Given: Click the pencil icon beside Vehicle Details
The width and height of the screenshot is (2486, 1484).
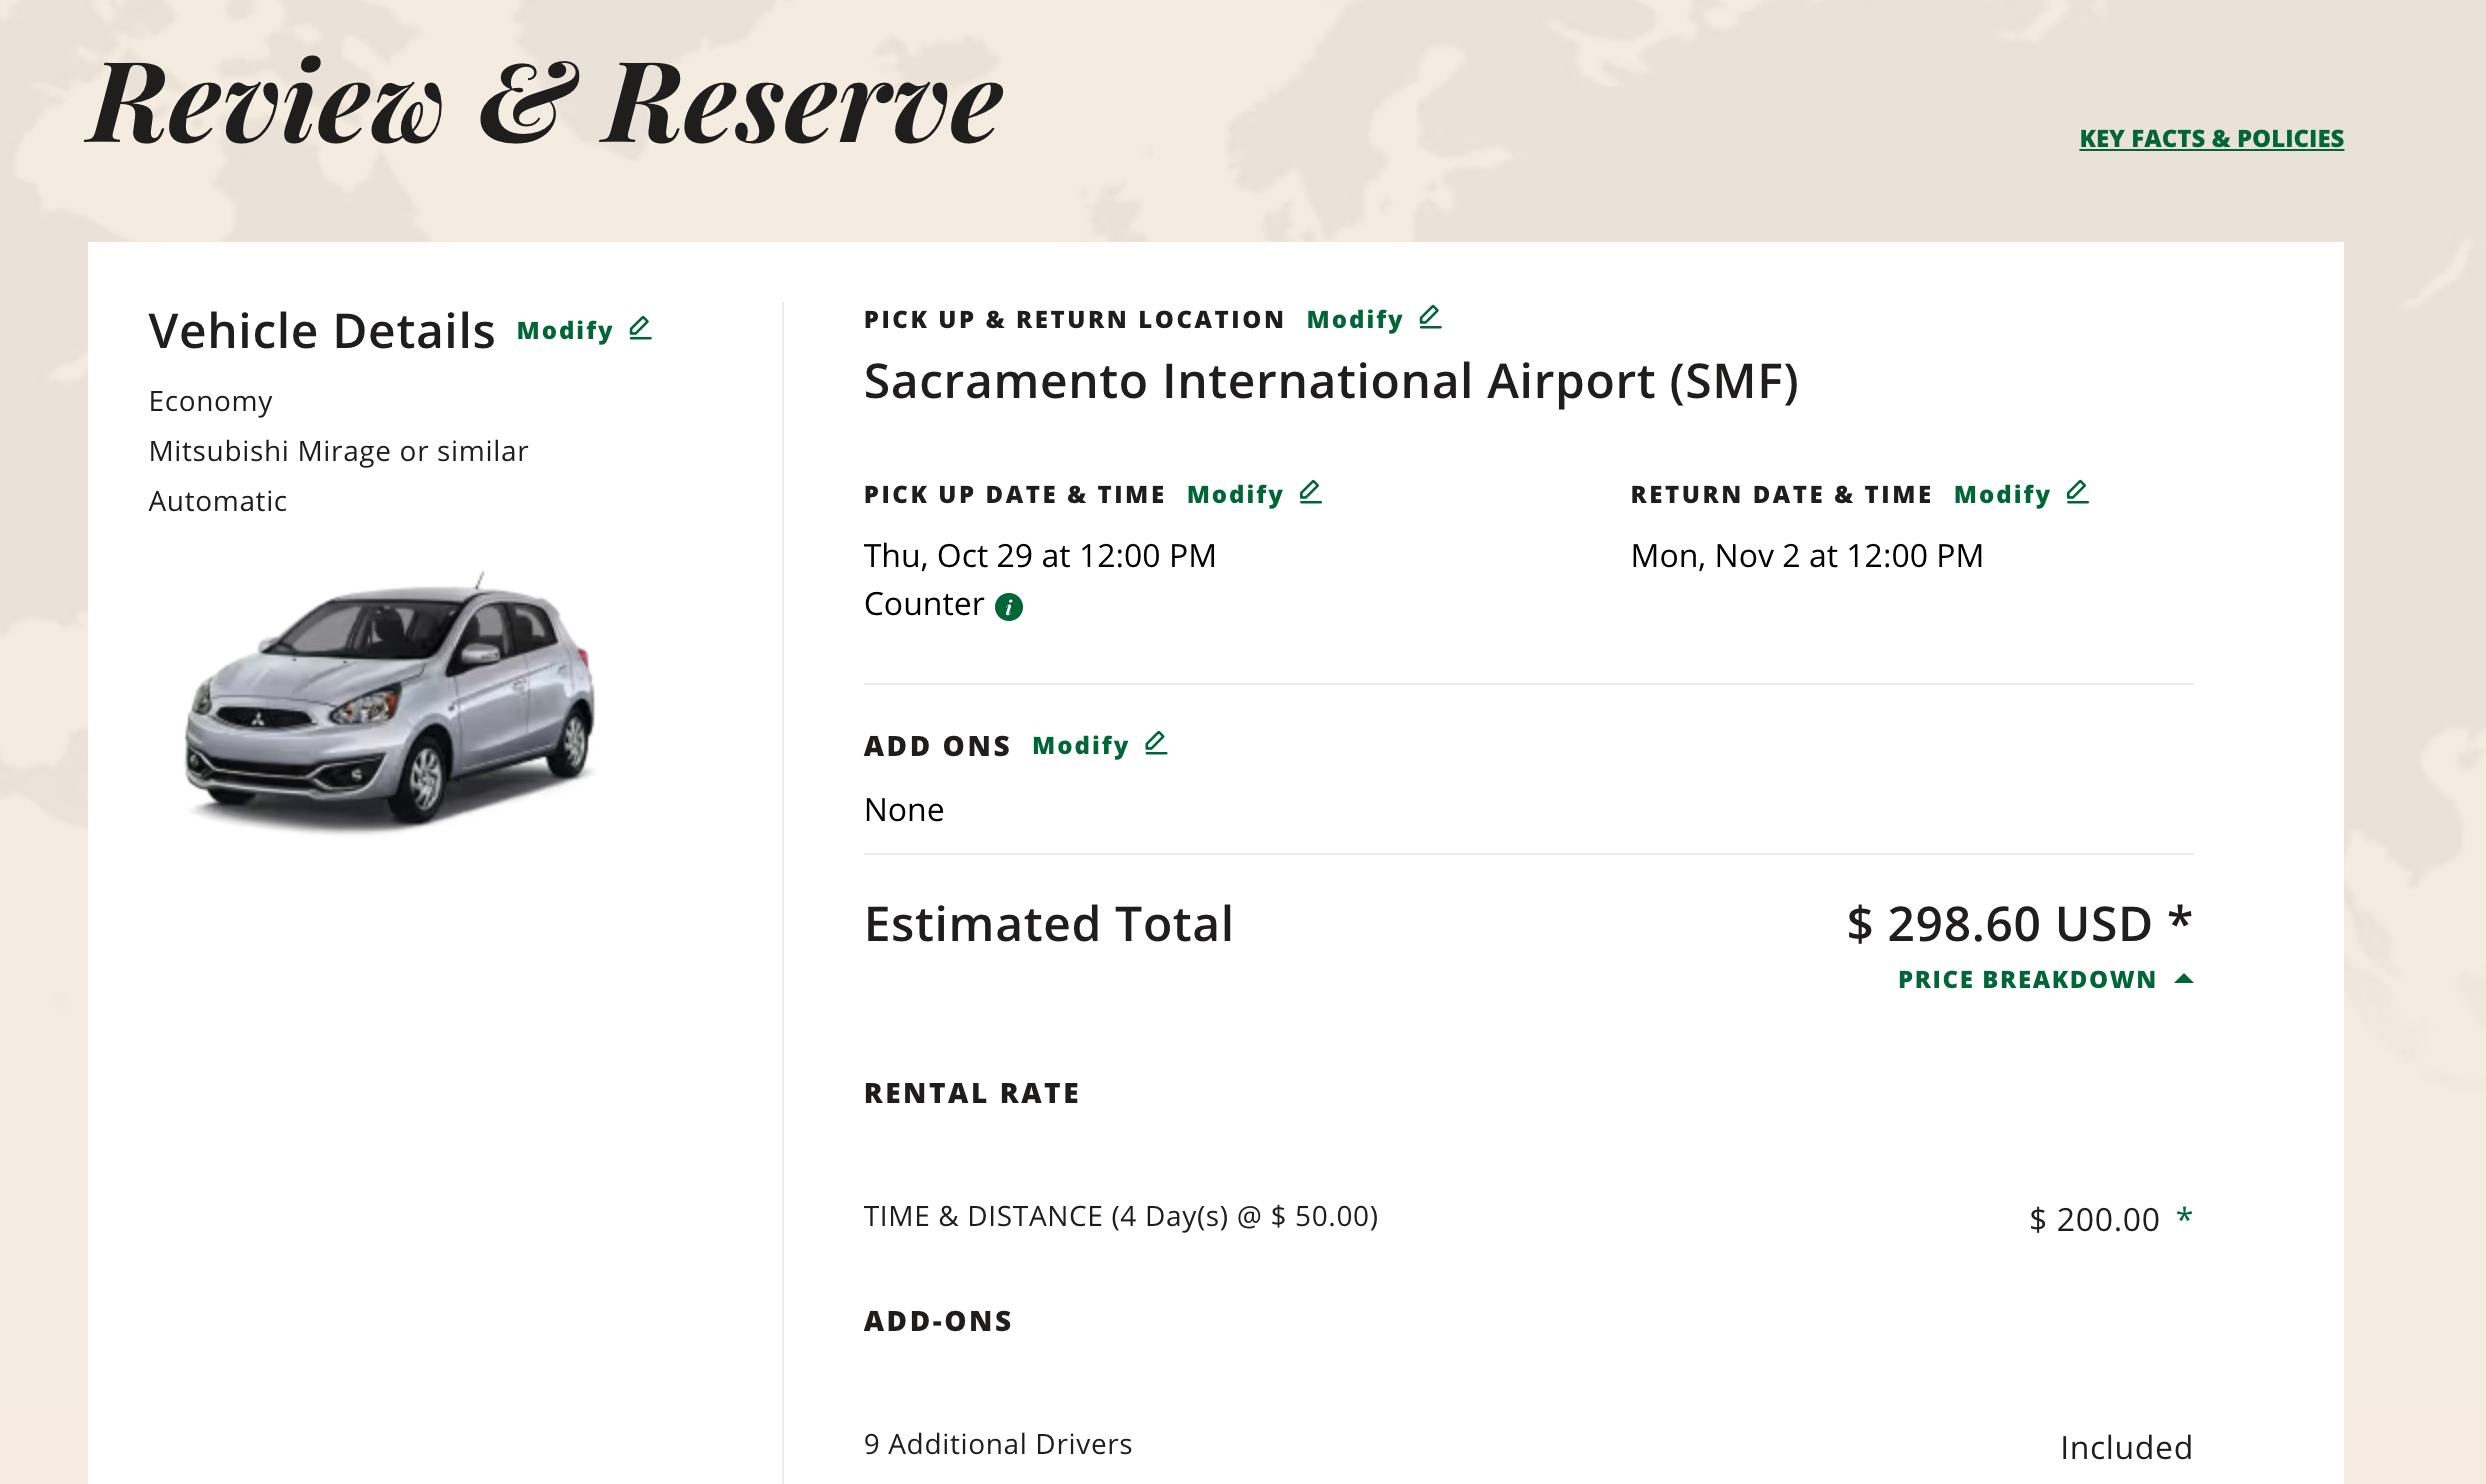Looking at the screenshot, I should tap(640, 328).
